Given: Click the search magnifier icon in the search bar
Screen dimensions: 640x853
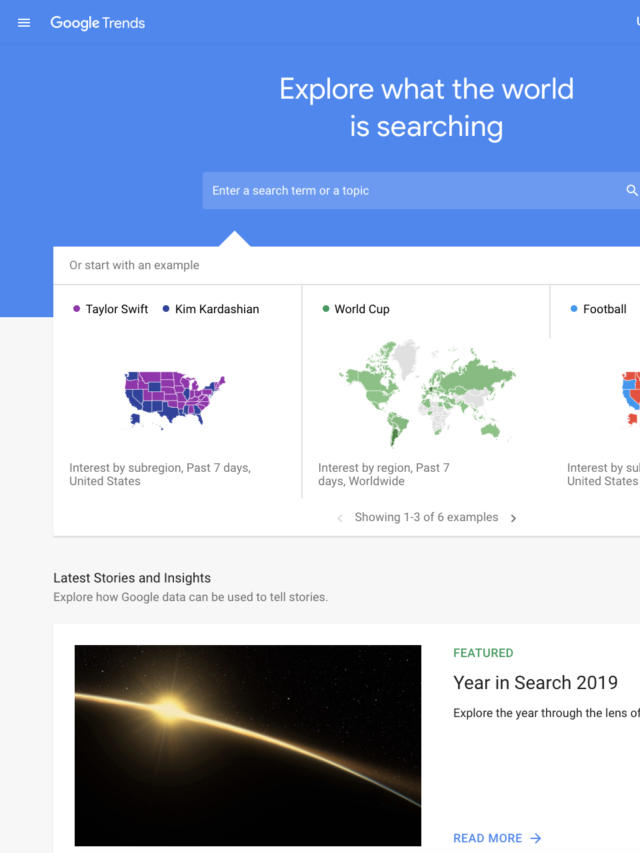Looking at the screenshot, I should (x=631, y=189).
